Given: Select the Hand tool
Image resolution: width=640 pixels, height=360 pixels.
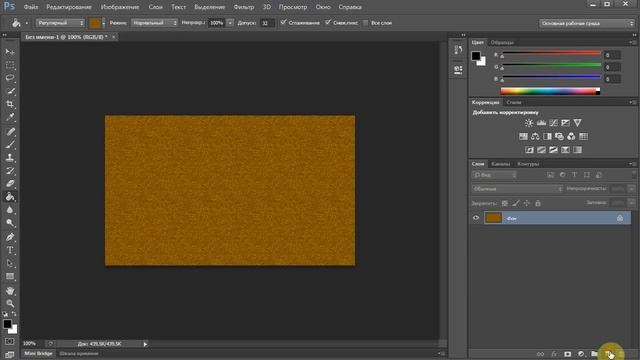Looking at the screenshot, I should point(10,291).
